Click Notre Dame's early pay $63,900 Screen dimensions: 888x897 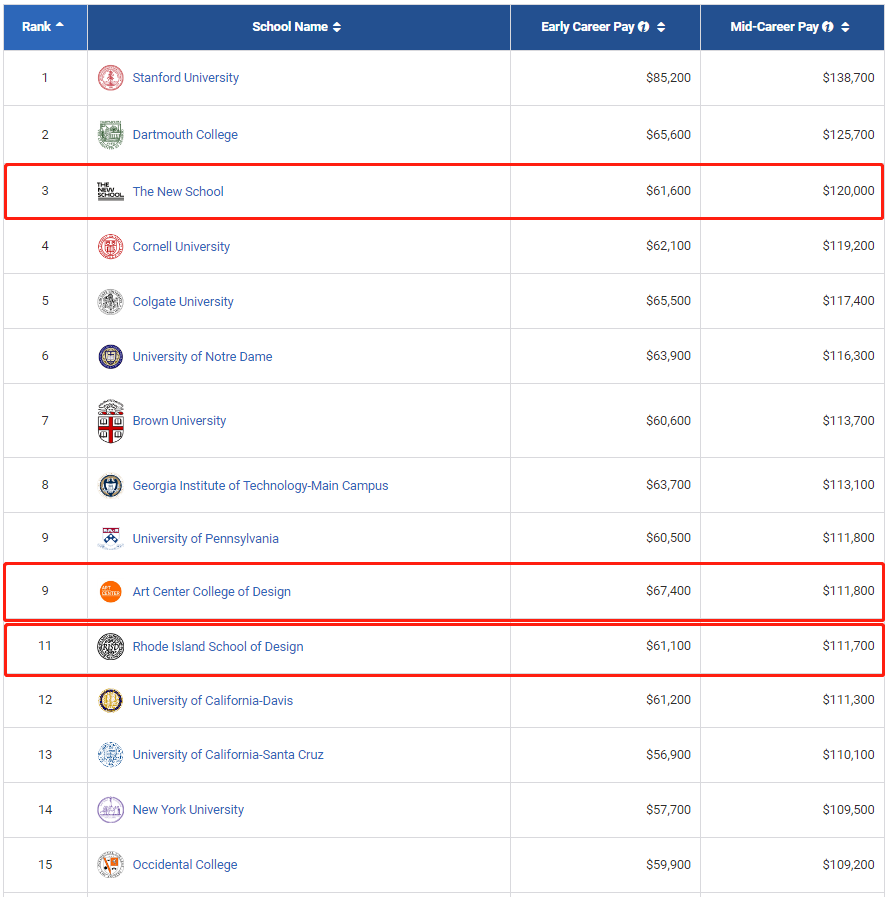click(x=668, y=356)
